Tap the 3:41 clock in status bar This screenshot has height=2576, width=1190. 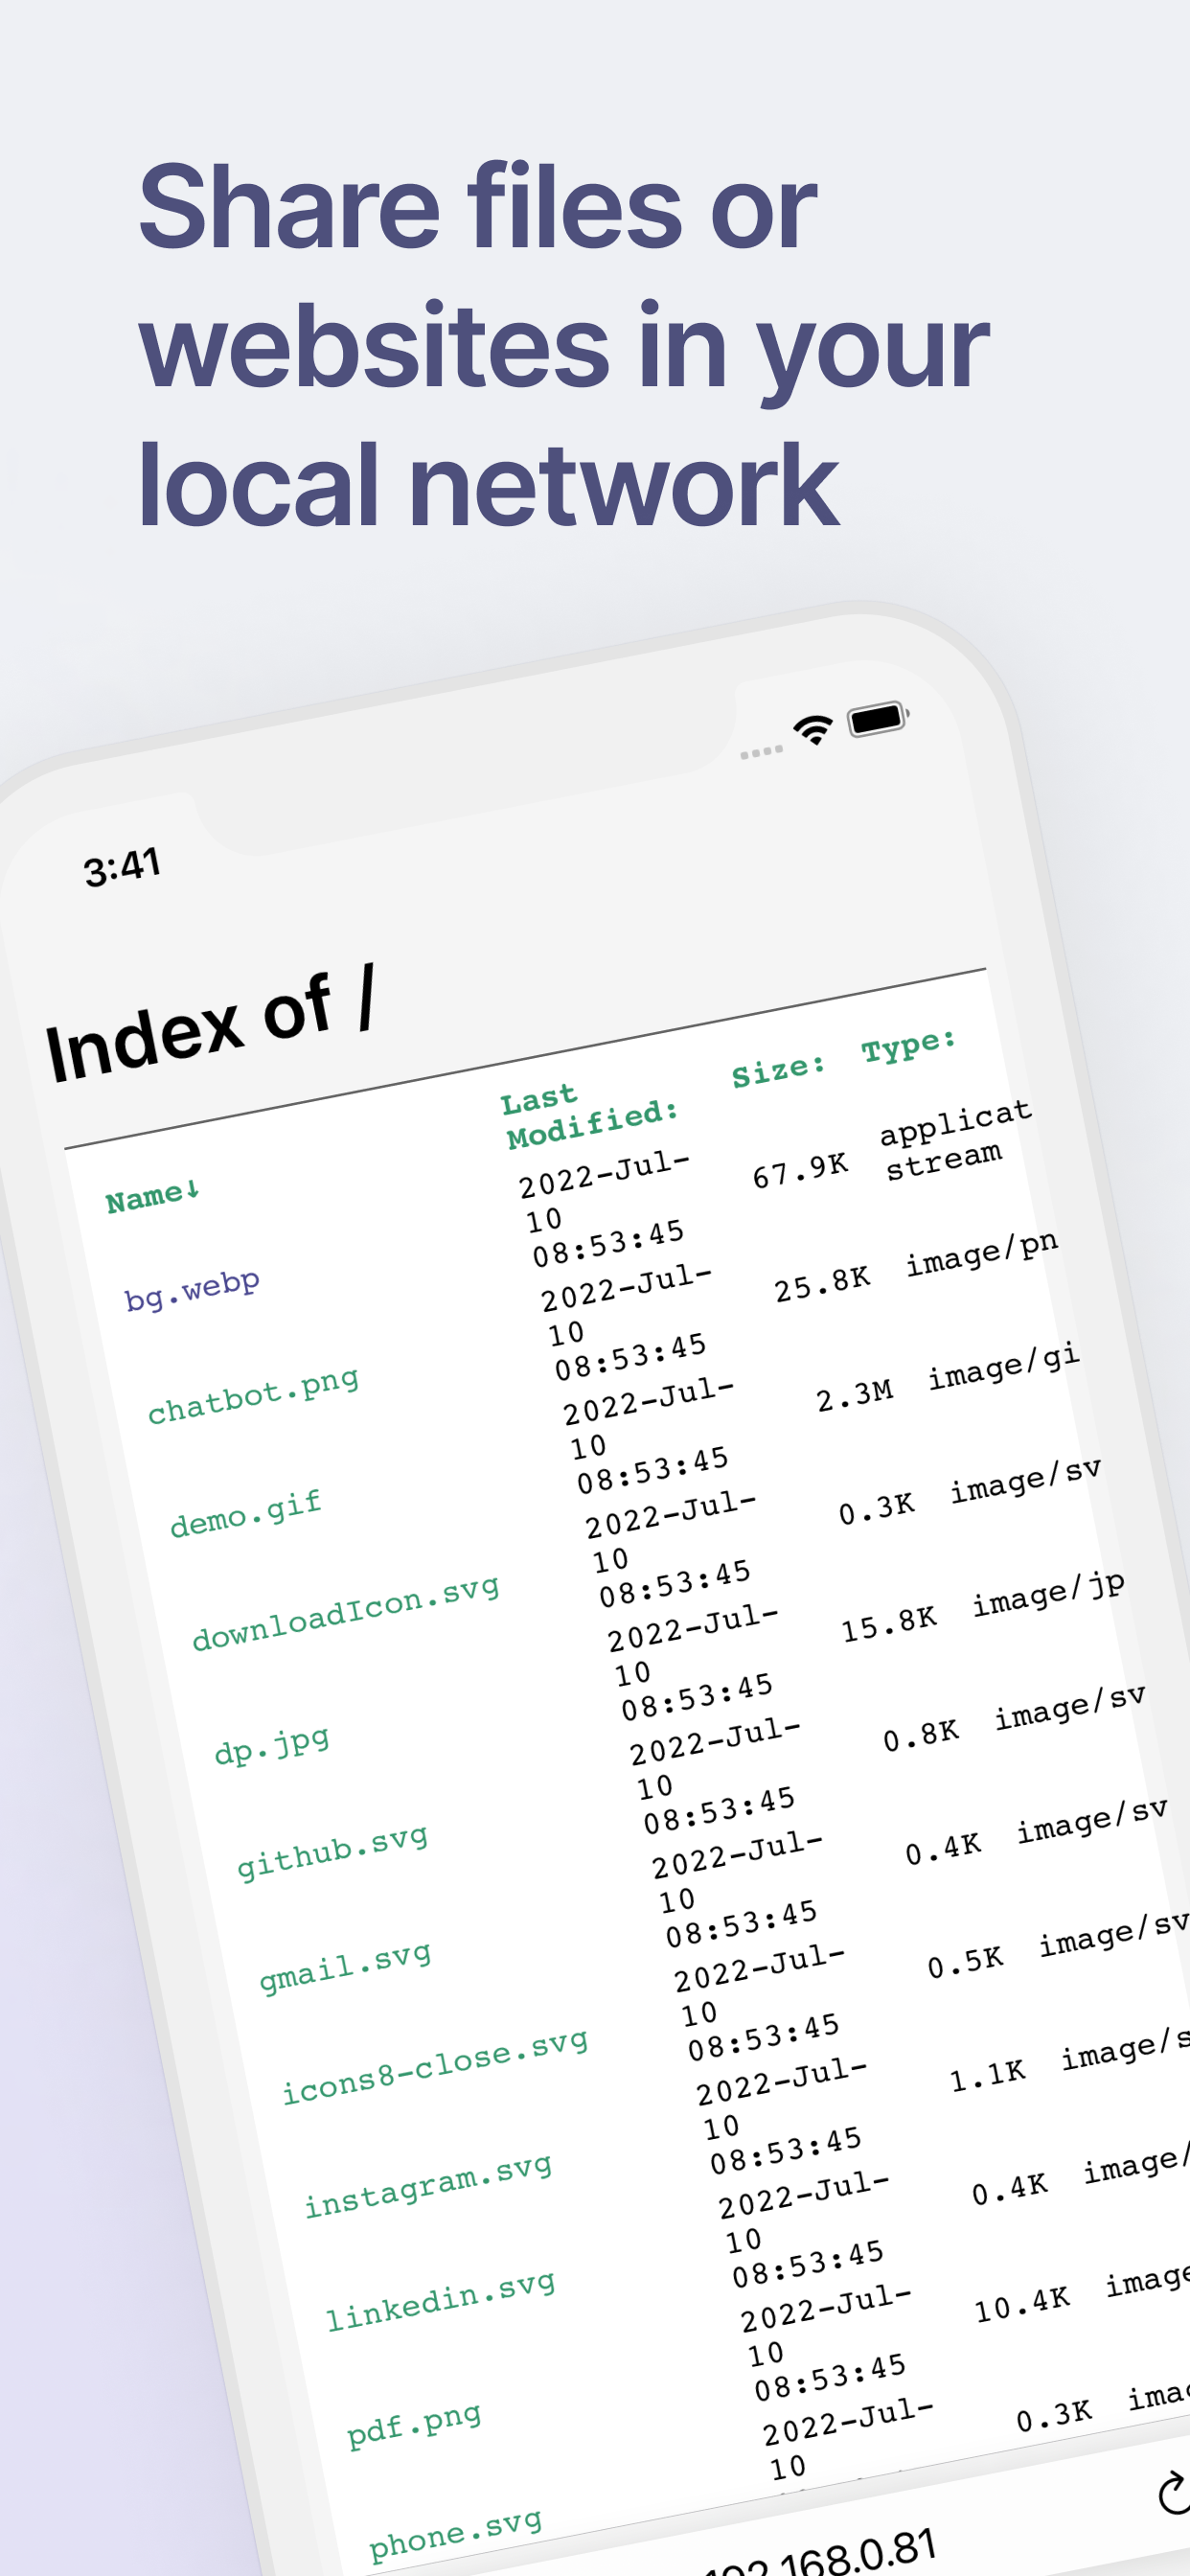pyautogui.click(x=122, y=866)
